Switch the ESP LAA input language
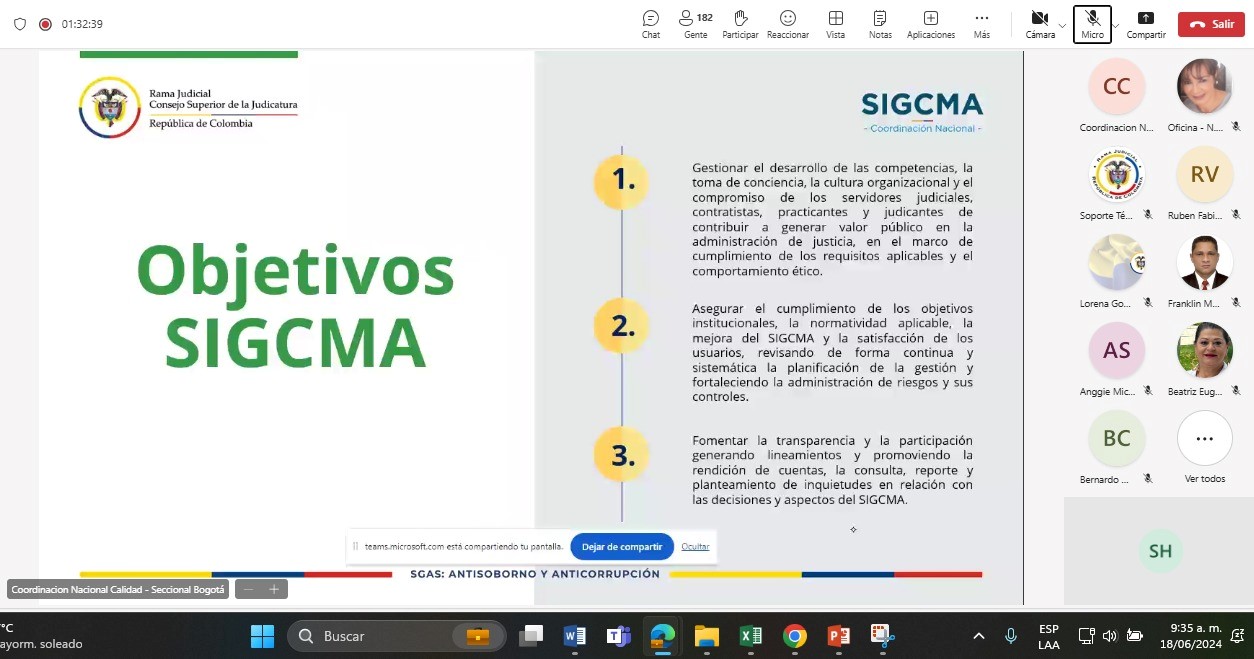 1049,636
